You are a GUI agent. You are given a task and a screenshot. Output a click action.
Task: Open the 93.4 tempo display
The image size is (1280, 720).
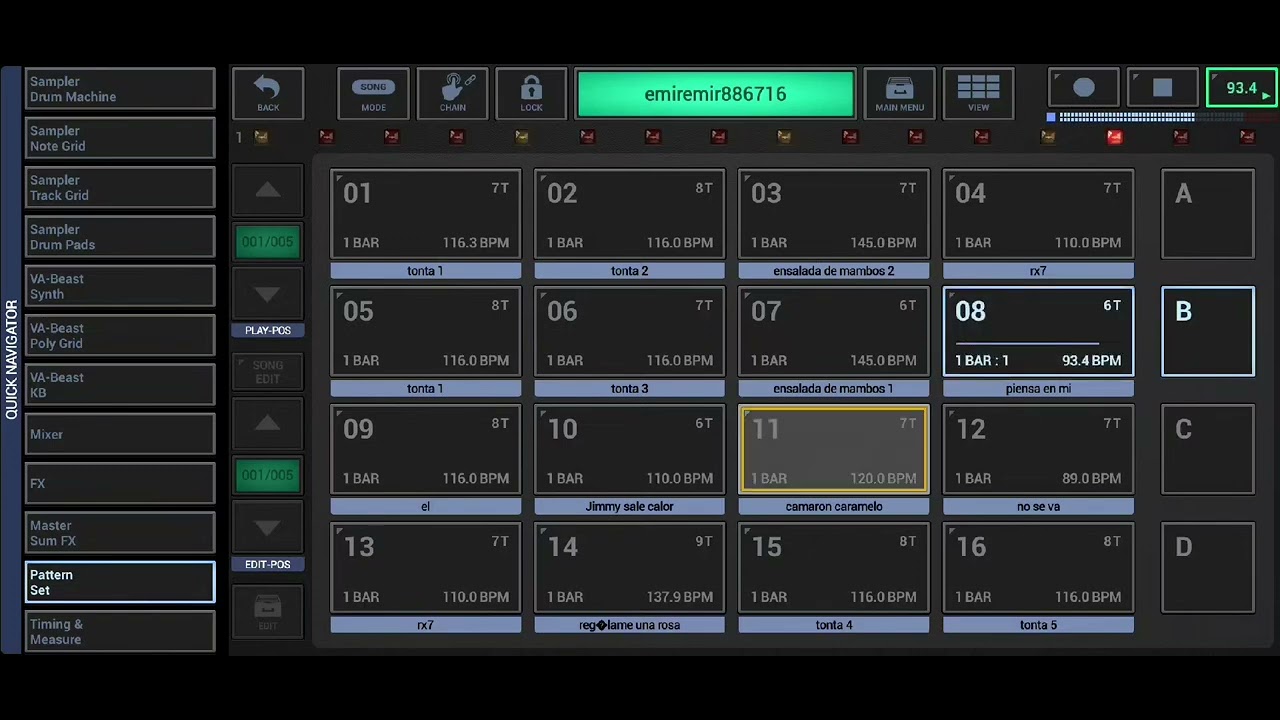click(1242, 88)
